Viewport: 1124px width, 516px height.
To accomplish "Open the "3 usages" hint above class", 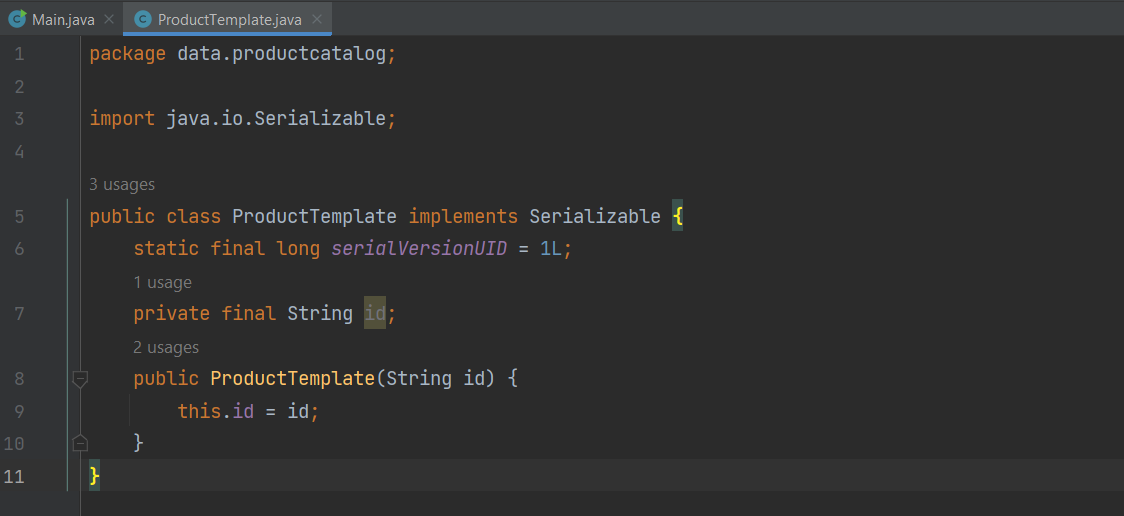I will 122,184.
